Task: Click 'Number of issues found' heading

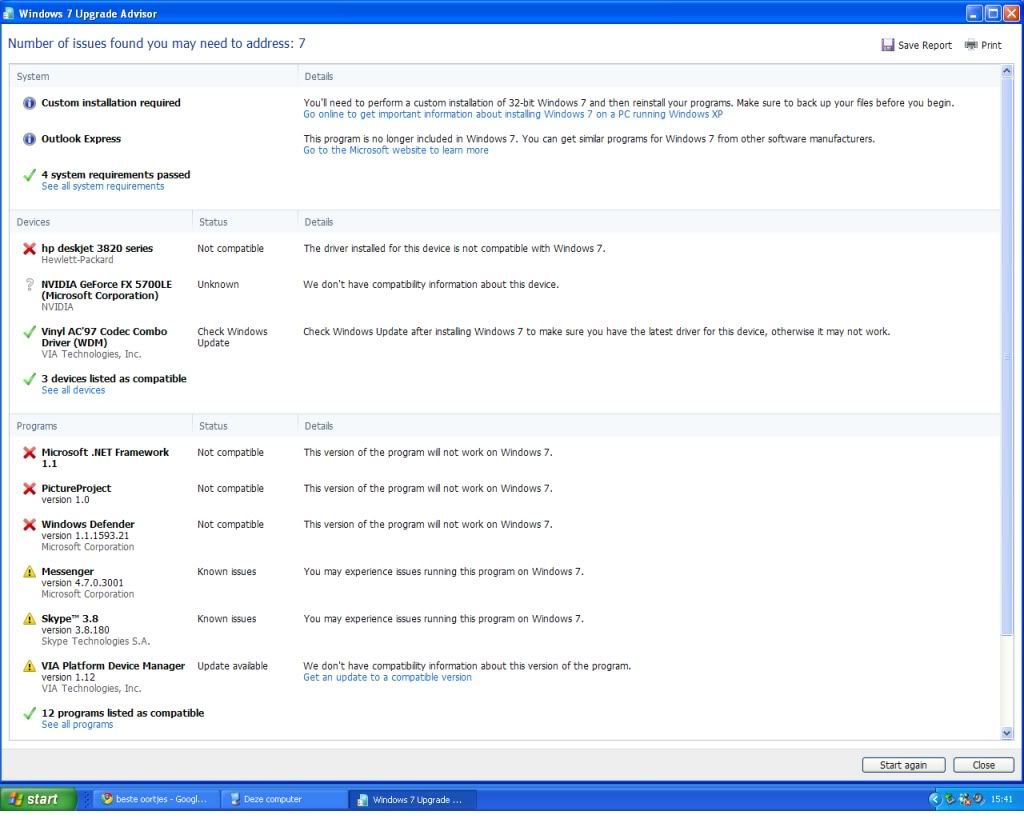Action: point(157,43)
